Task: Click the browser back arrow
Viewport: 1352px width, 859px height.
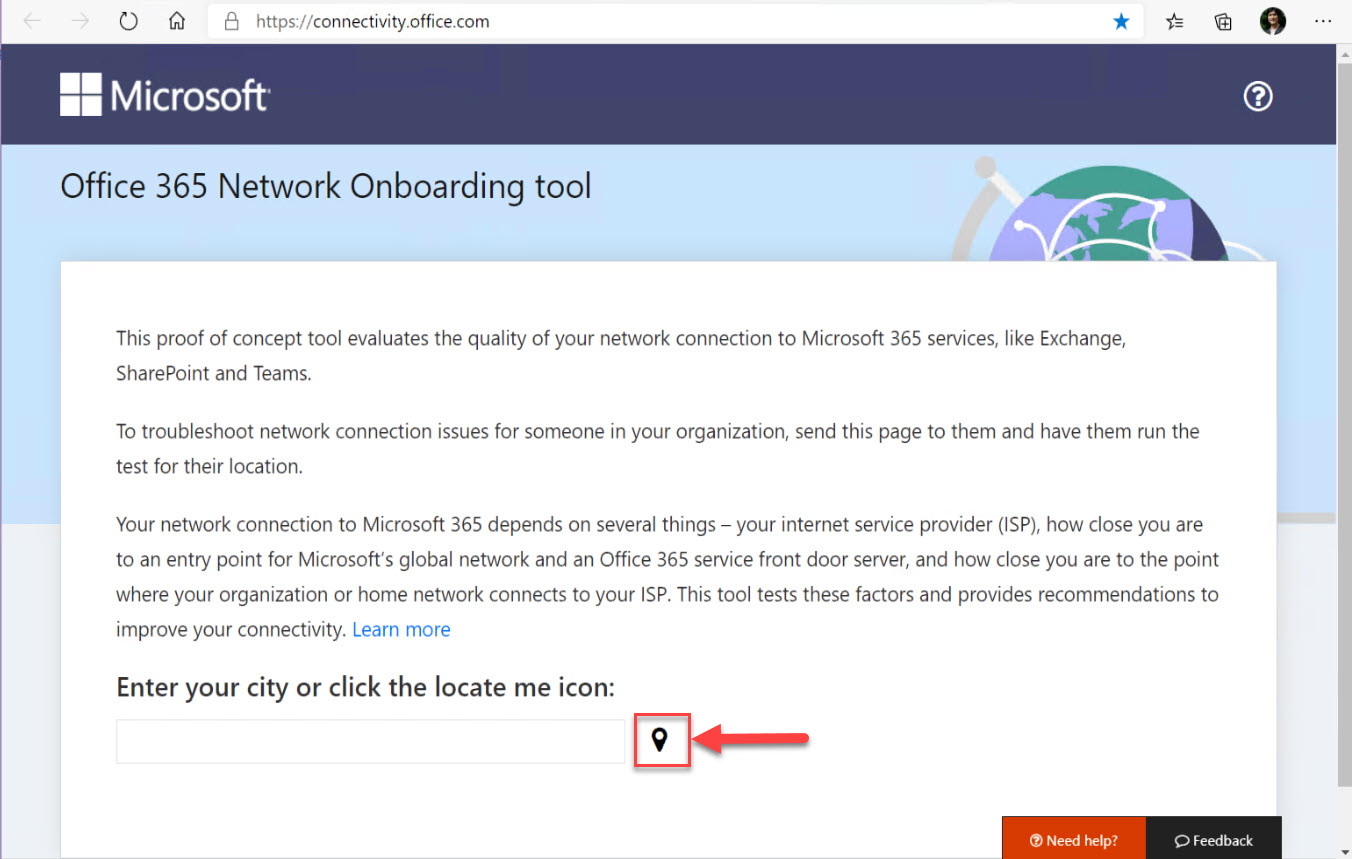Action: point(32,21)
